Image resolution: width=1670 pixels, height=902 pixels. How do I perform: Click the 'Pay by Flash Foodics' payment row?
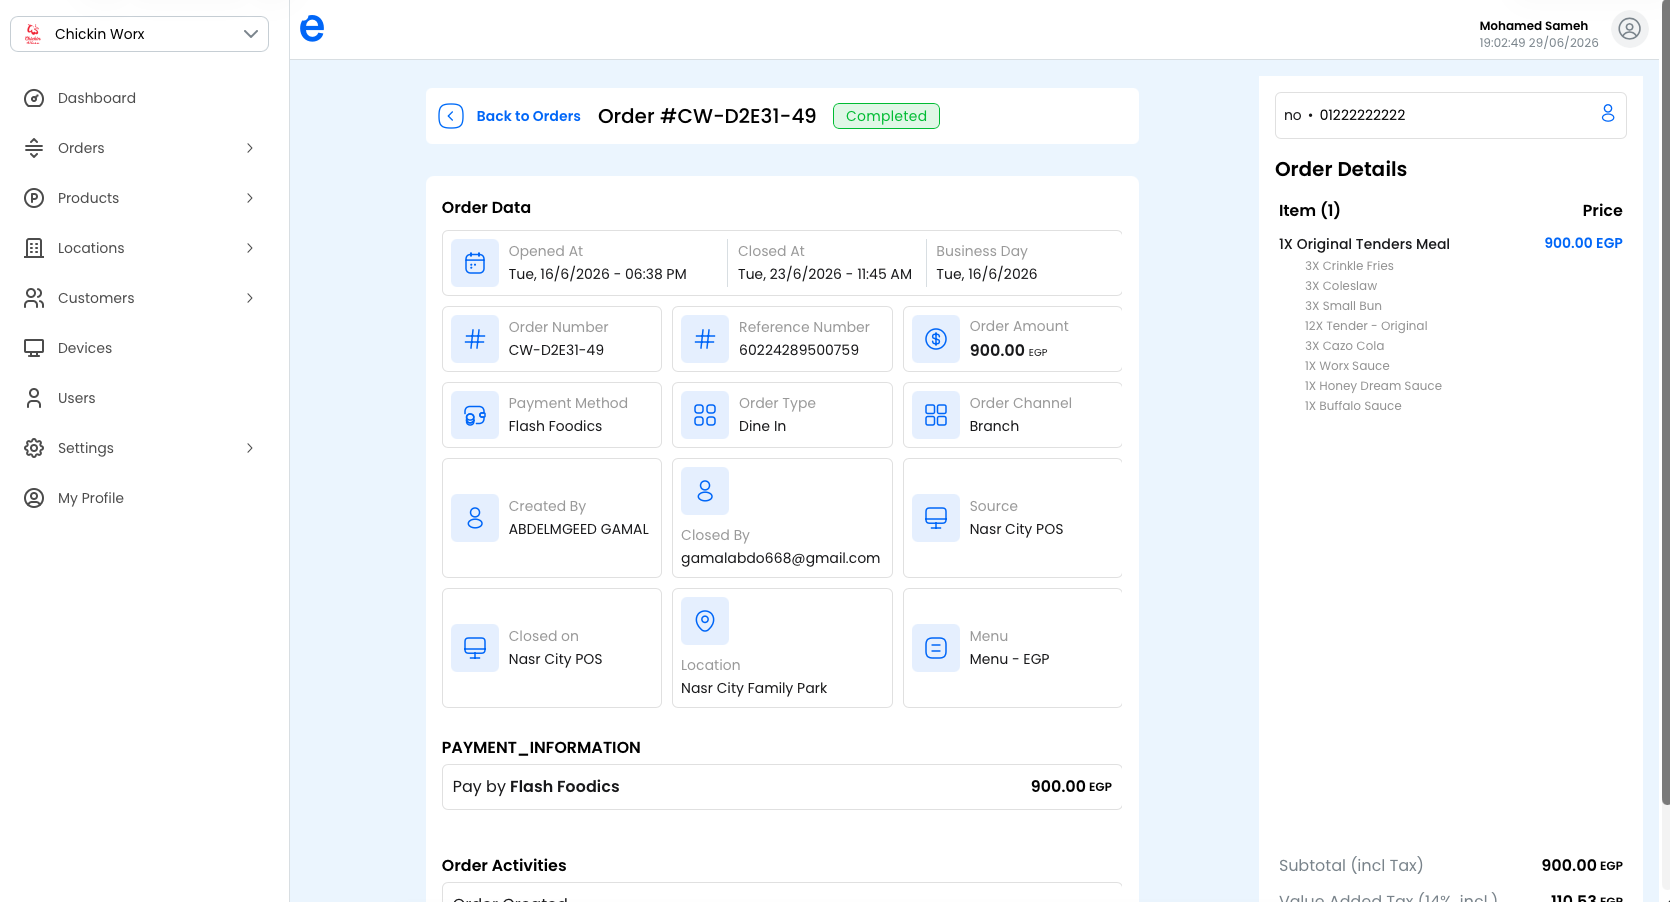click(782, 787)
